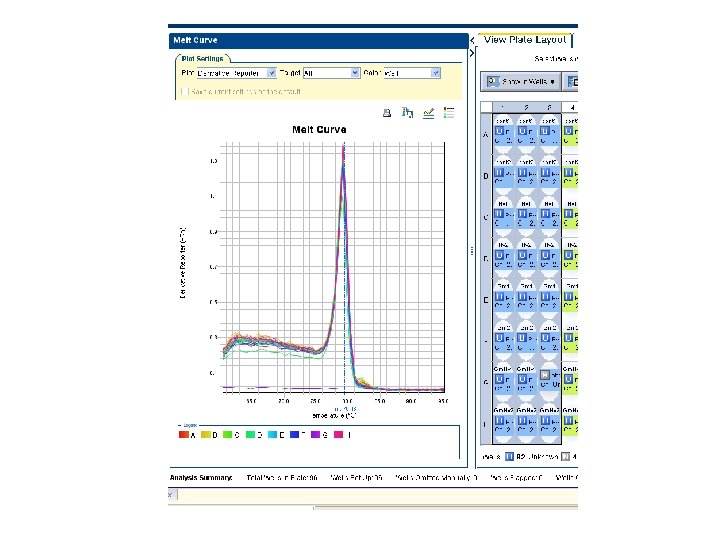The width and height of the screenshot is (720, 540).
Task: Select the U icon in well A3
Action: tap(545, 131)
